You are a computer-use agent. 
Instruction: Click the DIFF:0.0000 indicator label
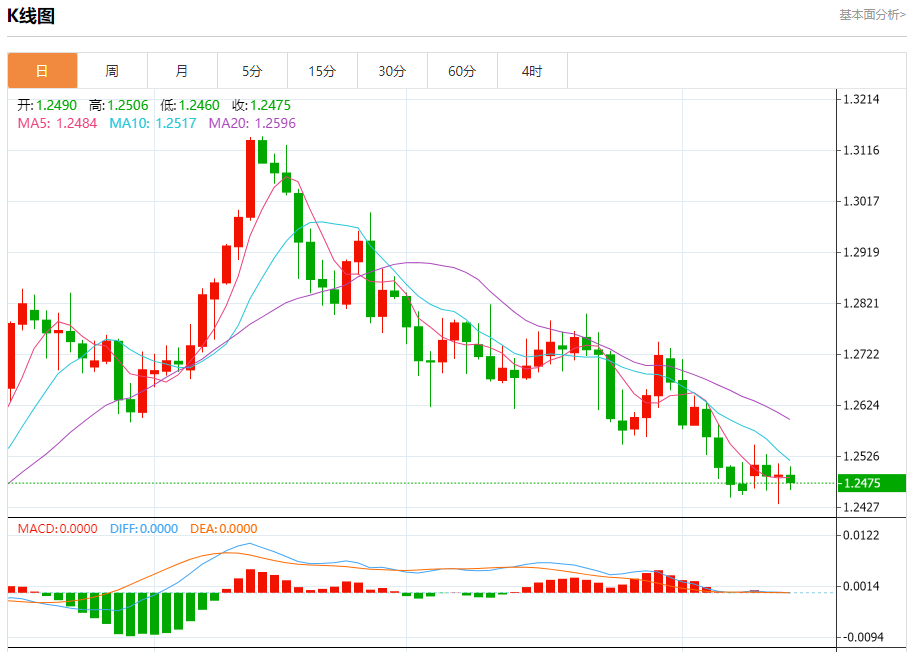[x=144, y=529]
